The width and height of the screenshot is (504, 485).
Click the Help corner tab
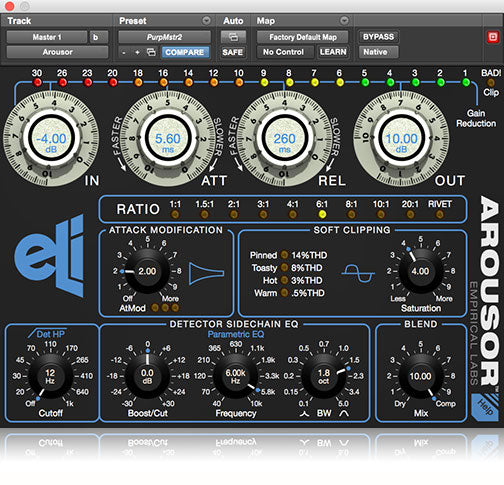click(x=485, y=407)
